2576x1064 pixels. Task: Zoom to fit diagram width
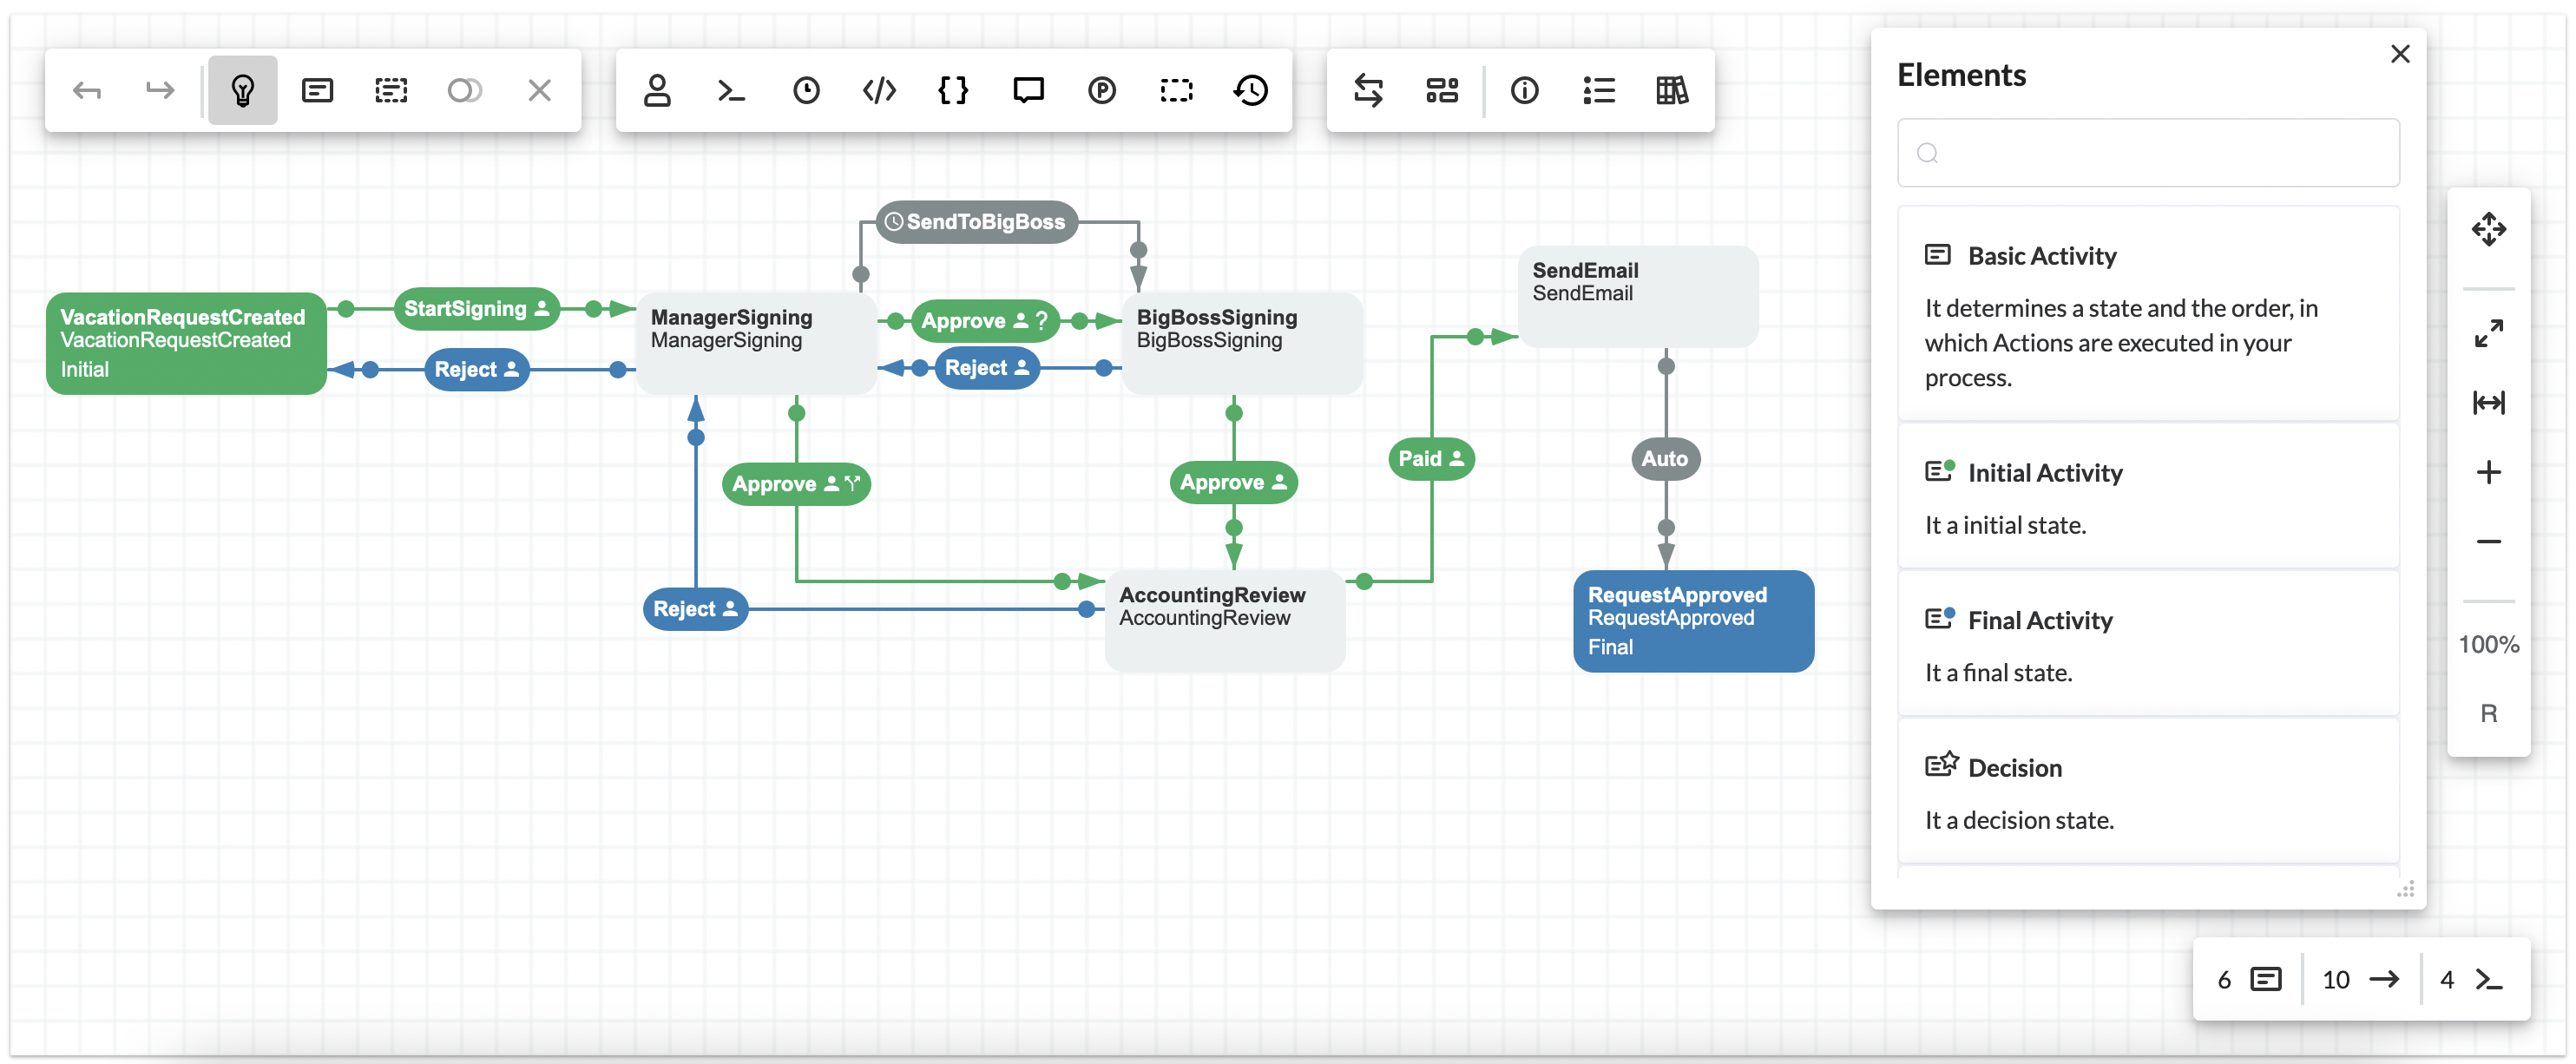2489,403
